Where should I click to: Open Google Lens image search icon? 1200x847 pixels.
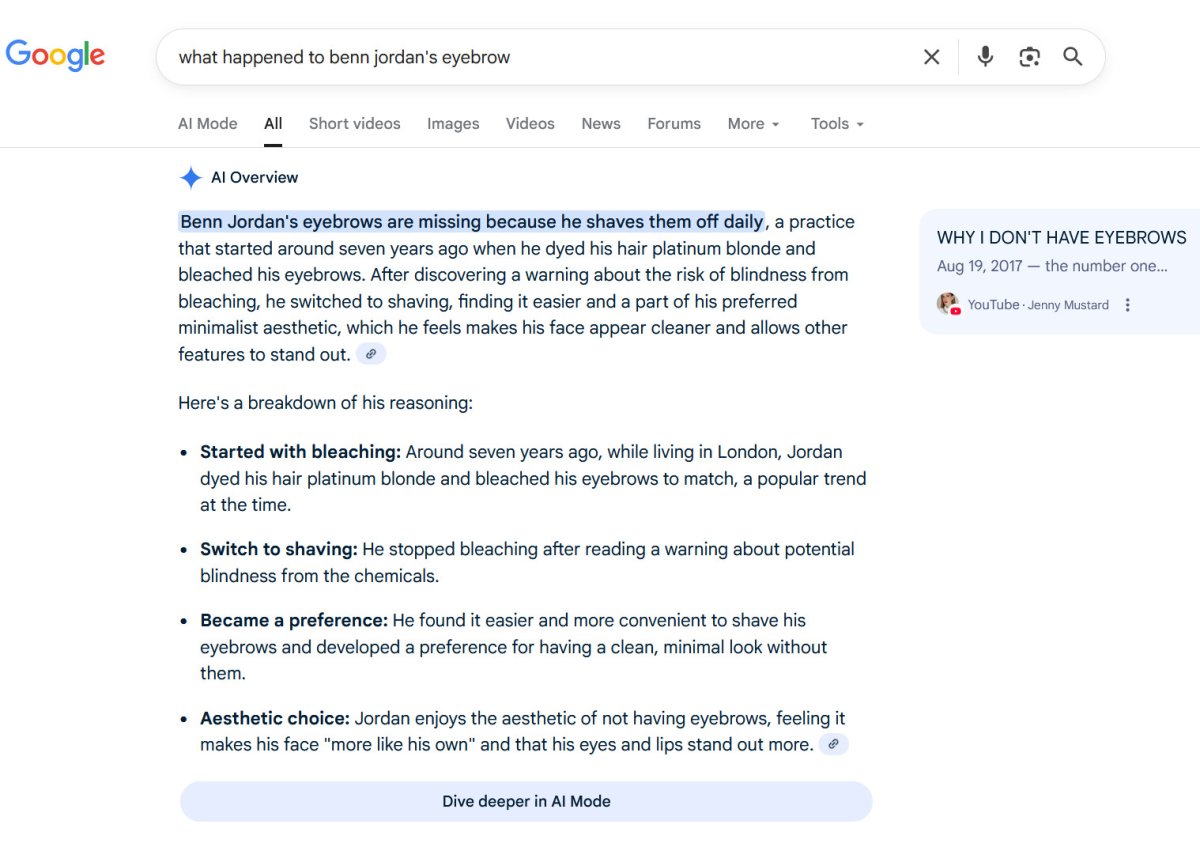click(1030, 57)
